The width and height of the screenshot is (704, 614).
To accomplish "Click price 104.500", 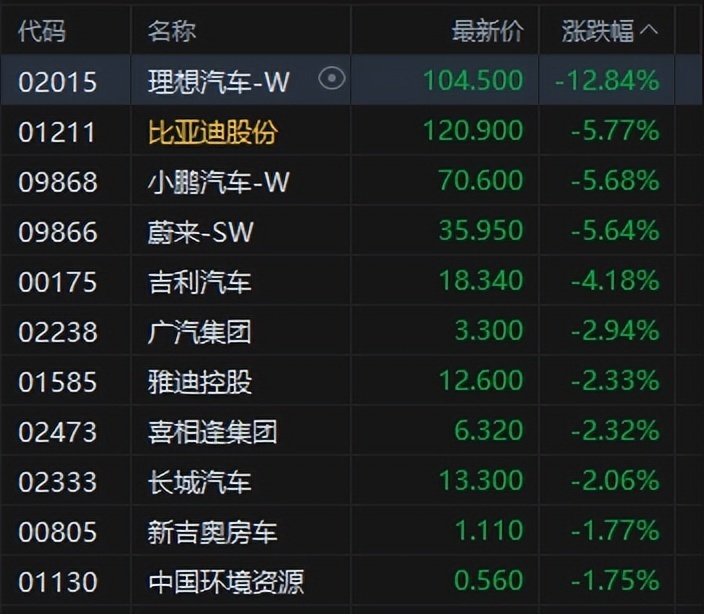I will 473,80.
